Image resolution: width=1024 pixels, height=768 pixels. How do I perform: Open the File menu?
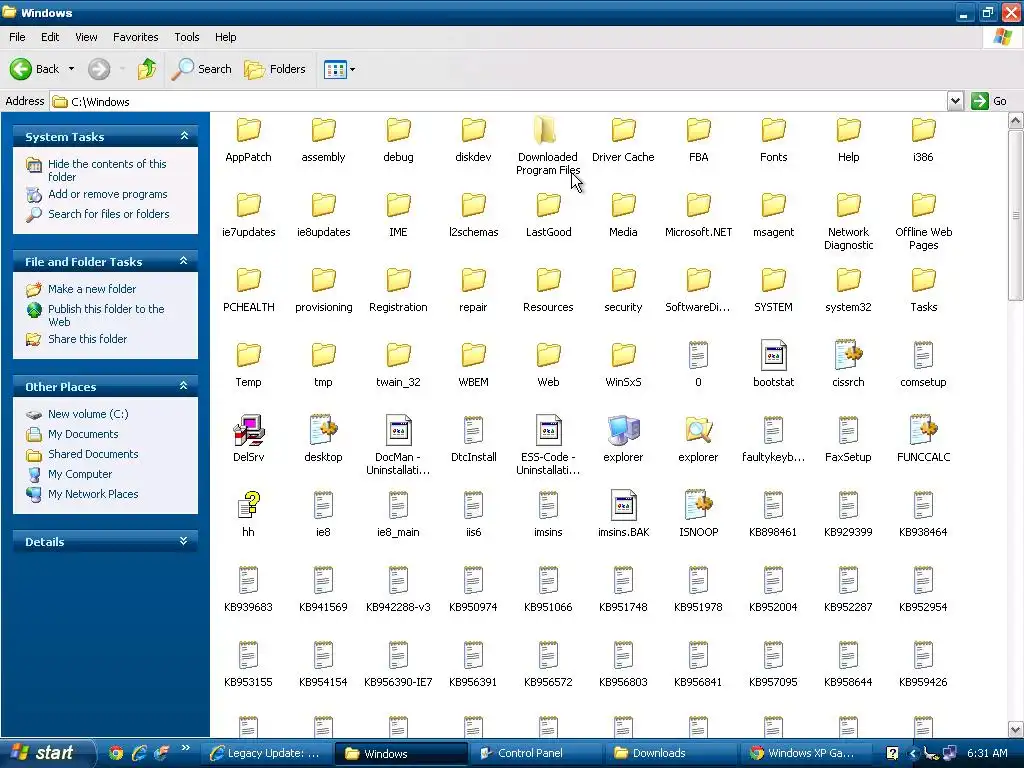(x=17, y=37)
